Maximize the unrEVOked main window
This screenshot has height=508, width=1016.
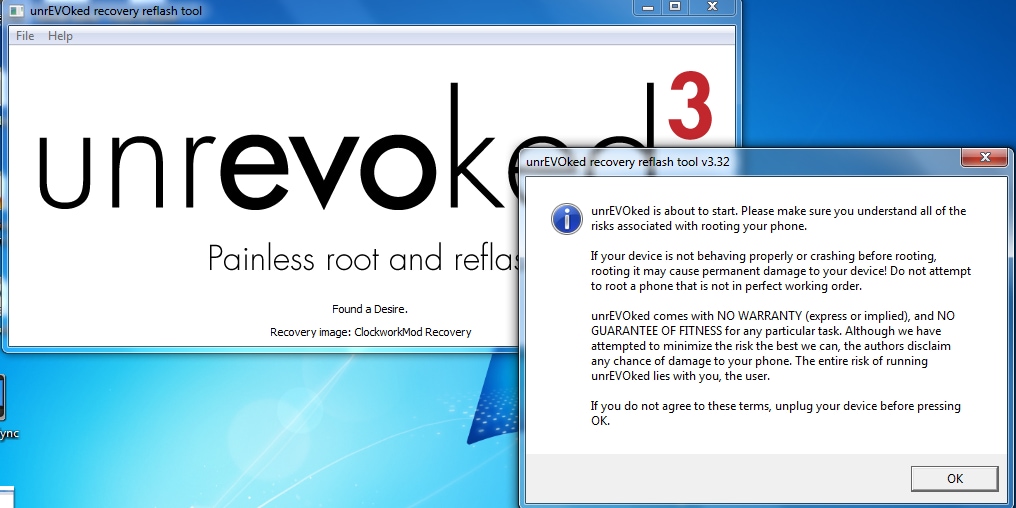pyautogui.click(x=675, y=6)
